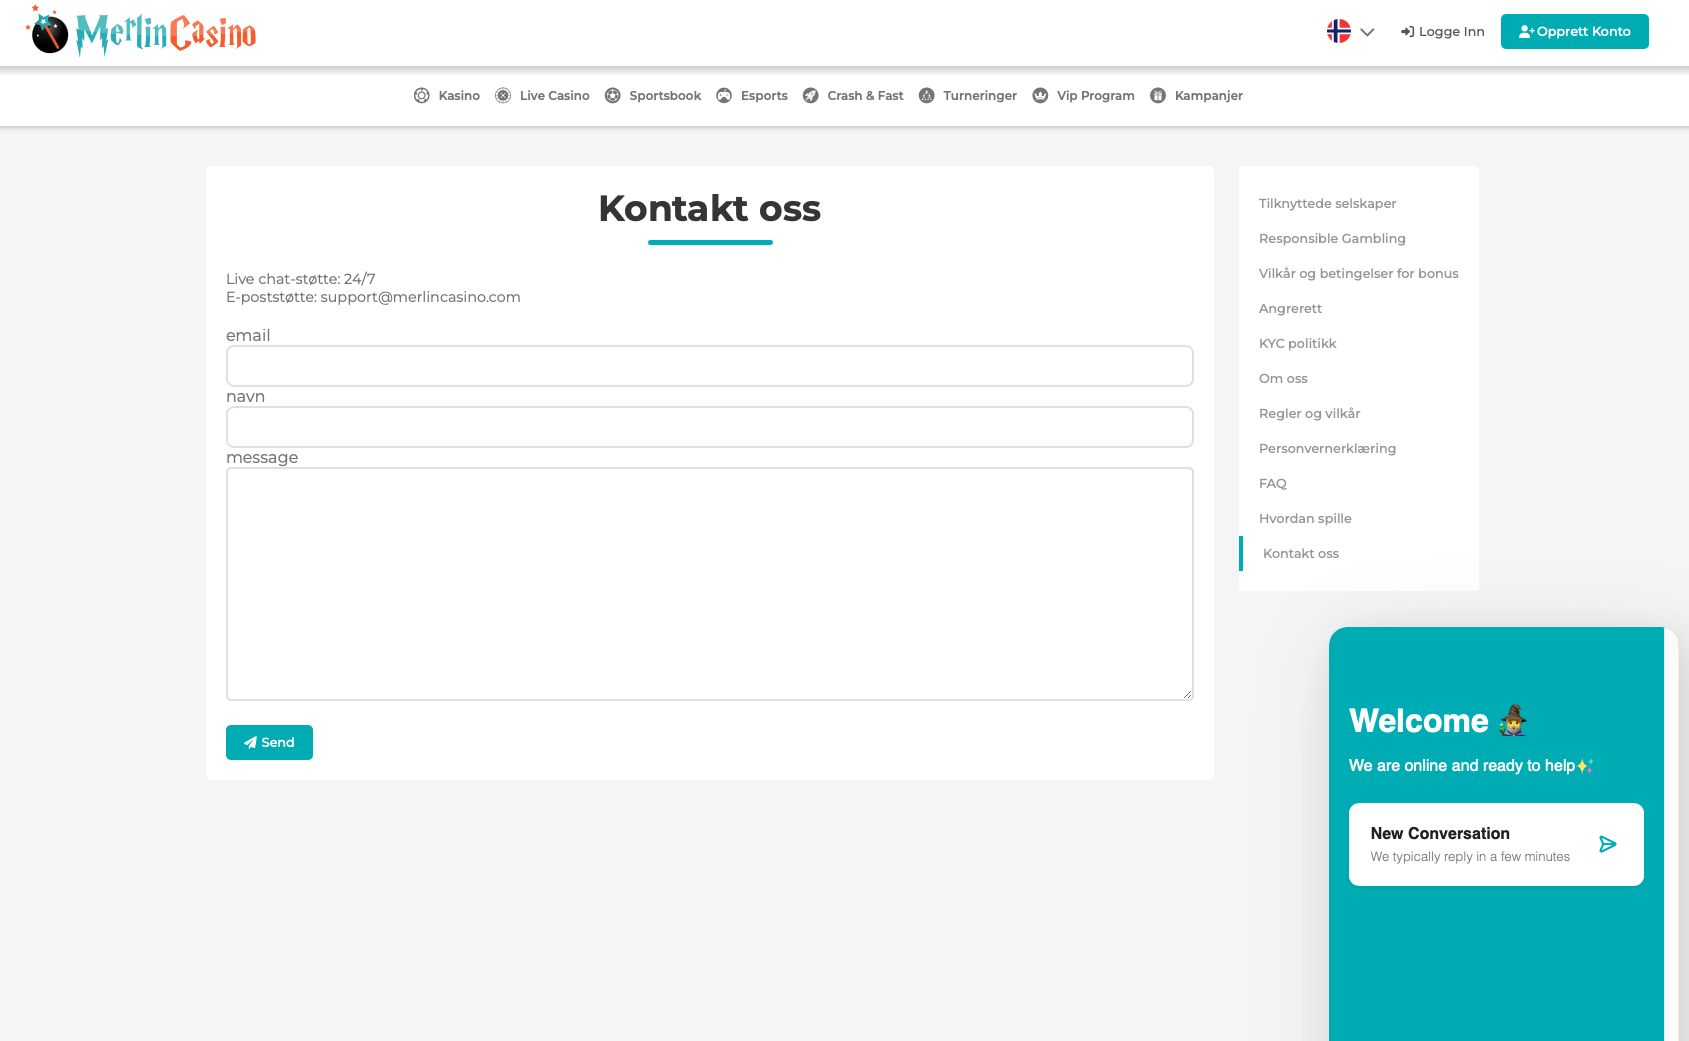The width and height of the screenshot is (1689, 1041).
Task: Expand the language chevron dropdown
Action: coord(1368,32)
